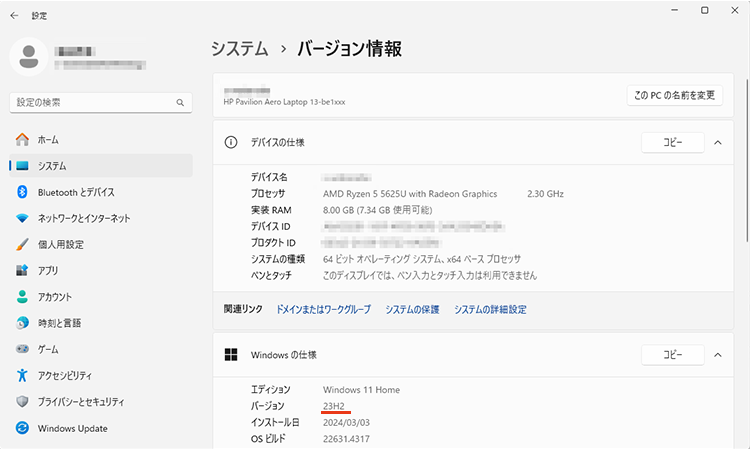Click the 64 ビット システムの種類 value
Viewport: 750px width, 449px height.
pyautogui.click(x=422, y=259)
